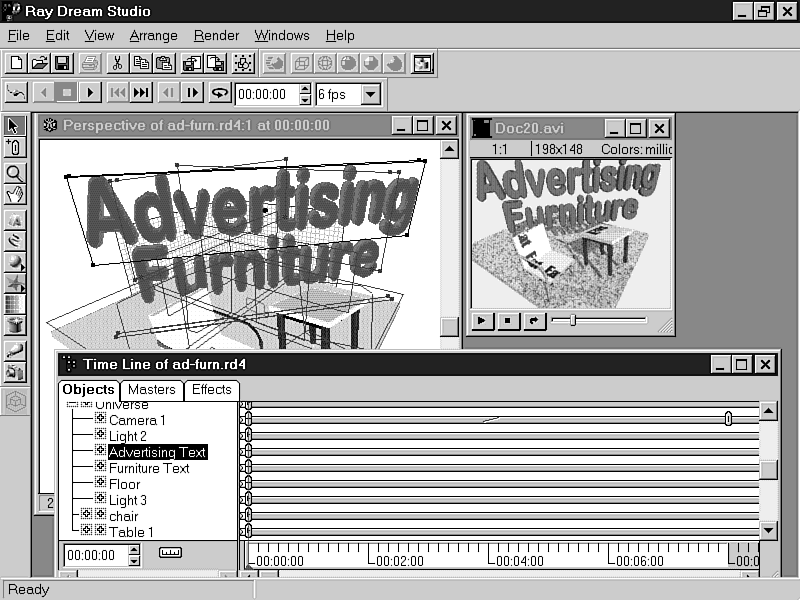Click the Cut scissors icon
The height and width of the screenshot is (600, 800).
(x=117, y=63)
